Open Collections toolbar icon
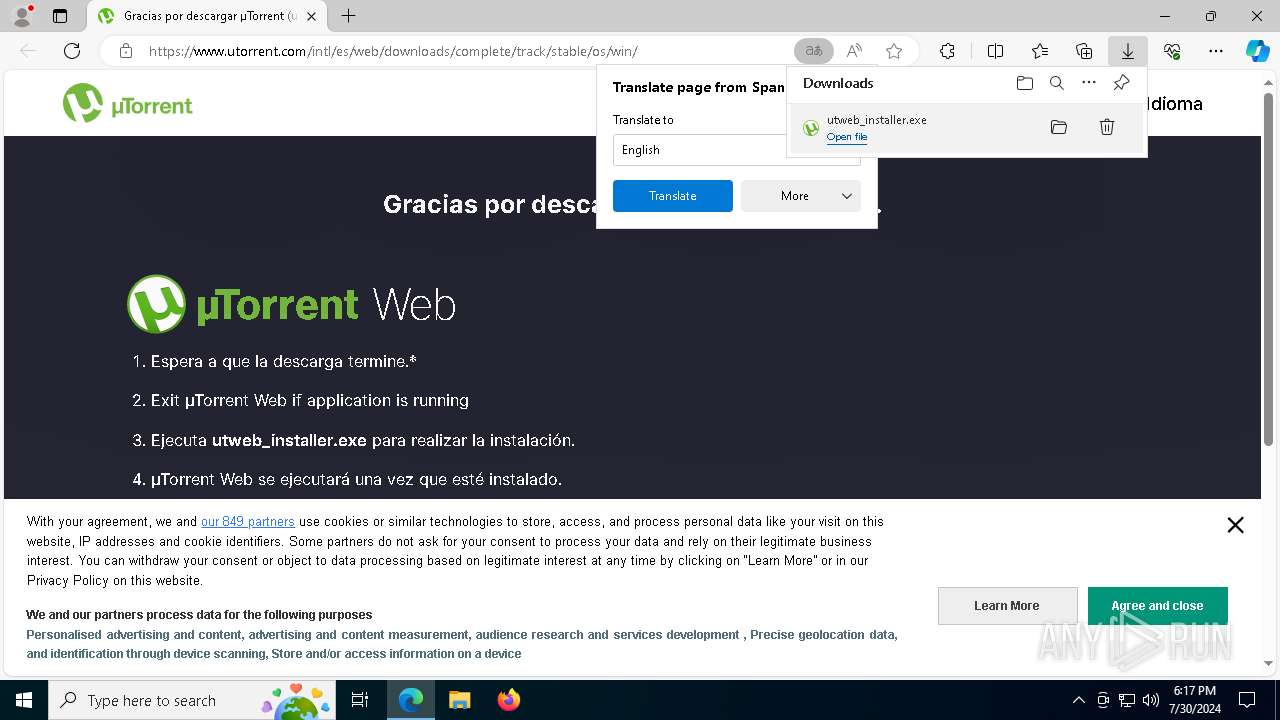Screen dimensions: 1280x720 [1084, 51]
